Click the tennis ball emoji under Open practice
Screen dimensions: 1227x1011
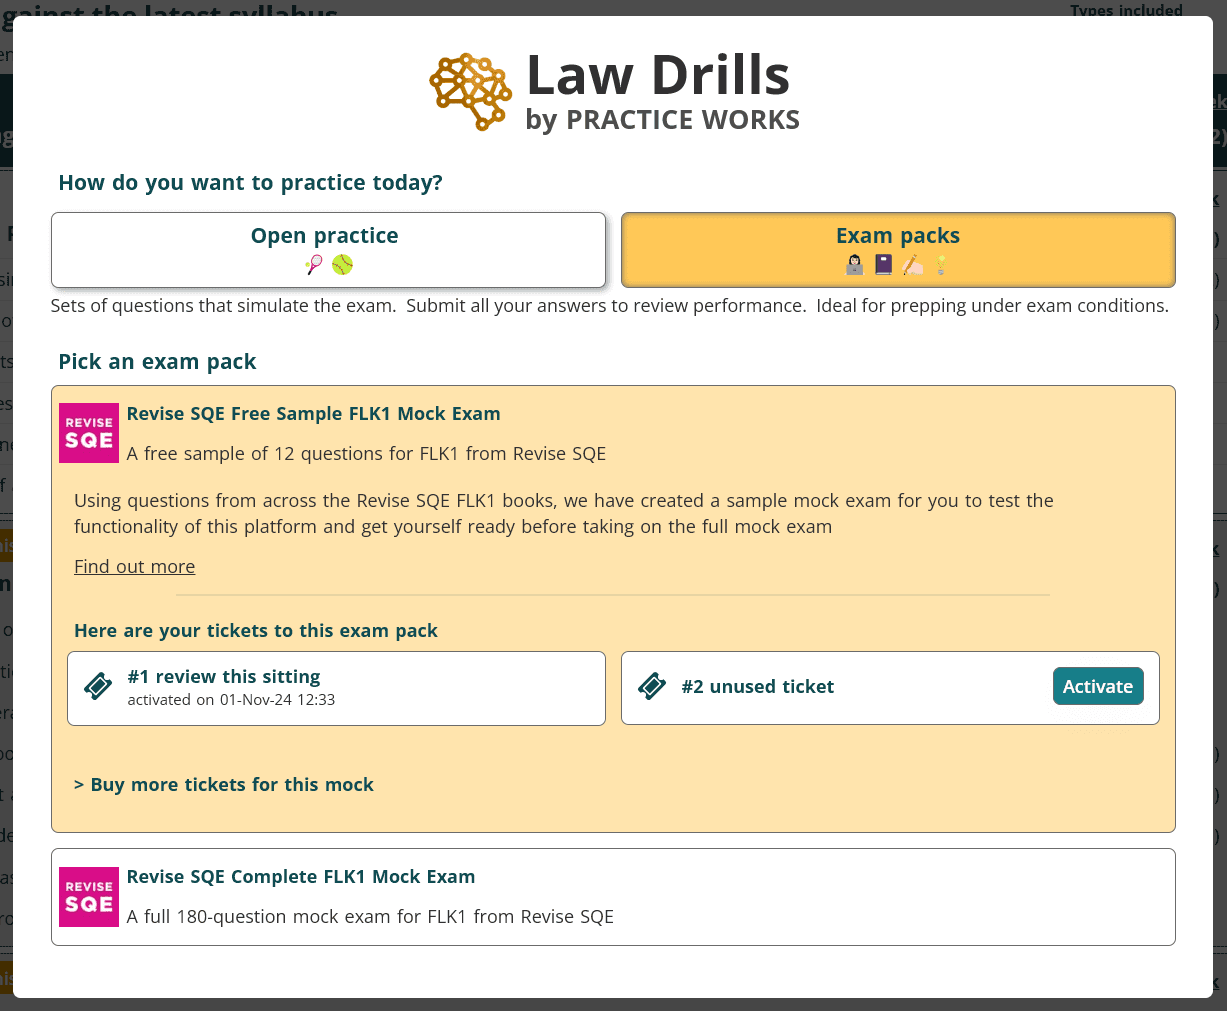click(341, 263)
